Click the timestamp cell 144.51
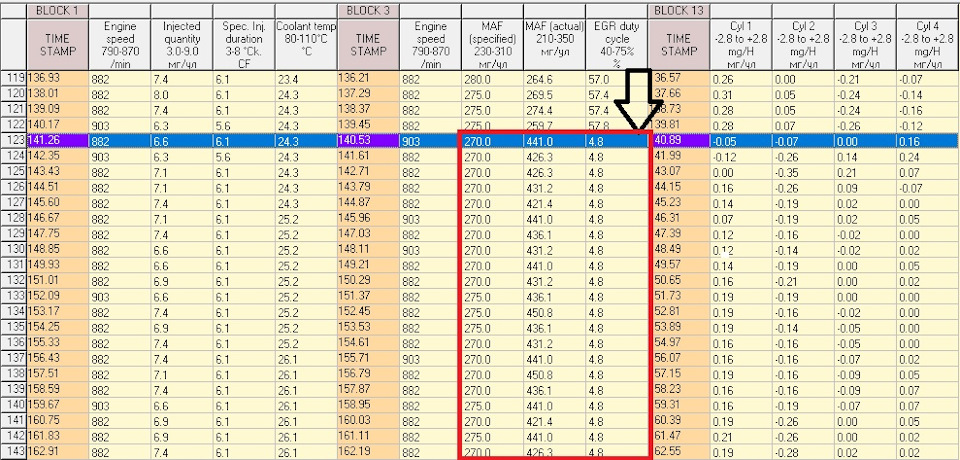Screen dimensions: 960x460 click(x=58, y=187)
